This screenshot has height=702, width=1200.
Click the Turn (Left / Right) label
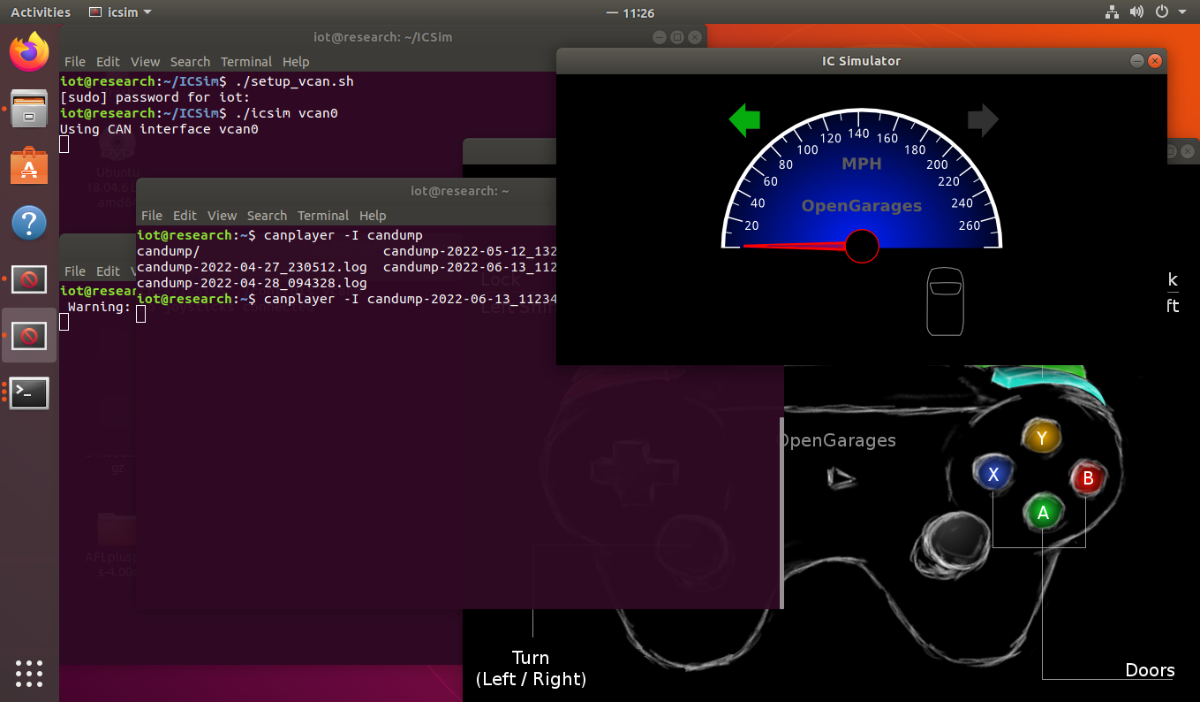531,669
